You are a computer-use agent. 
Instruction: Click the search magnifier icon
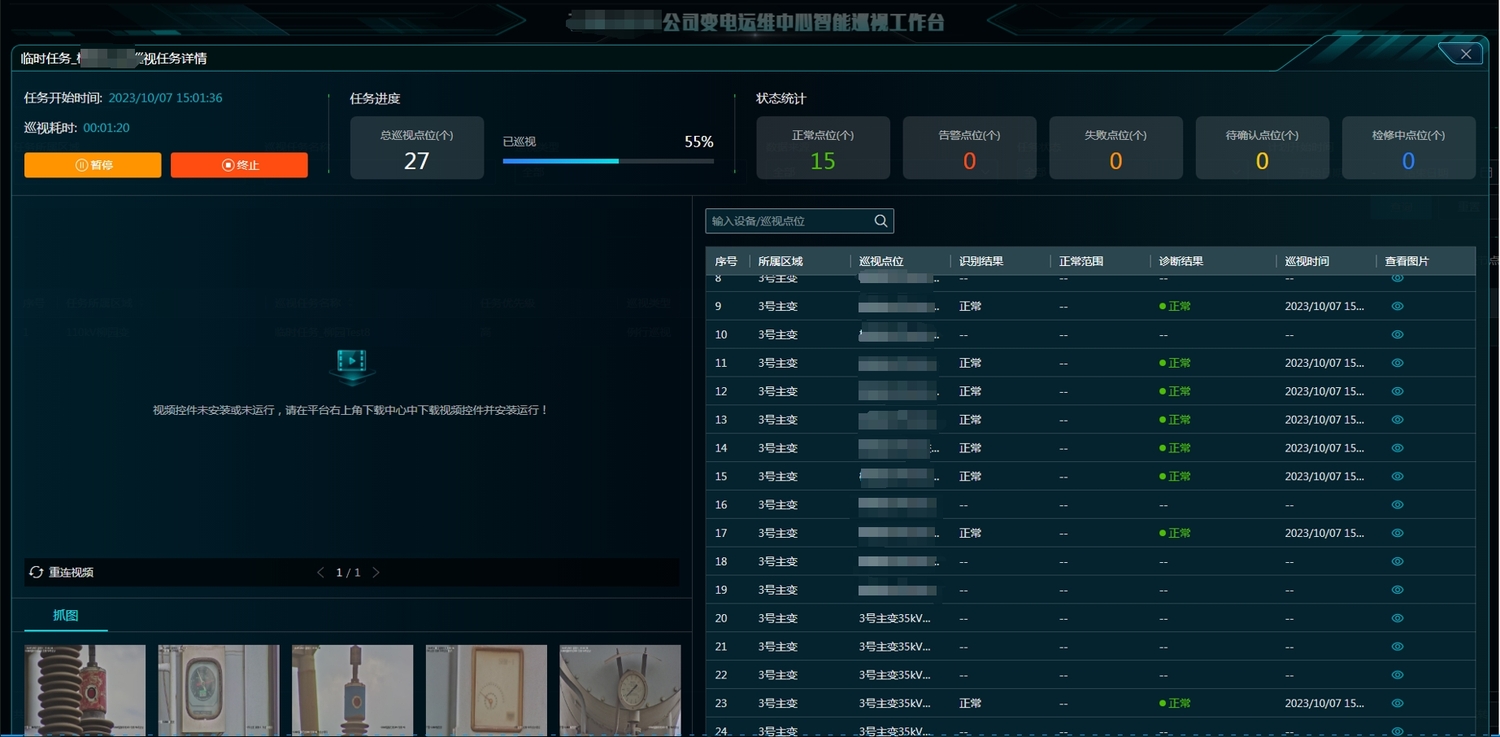(x=881, y=221)
